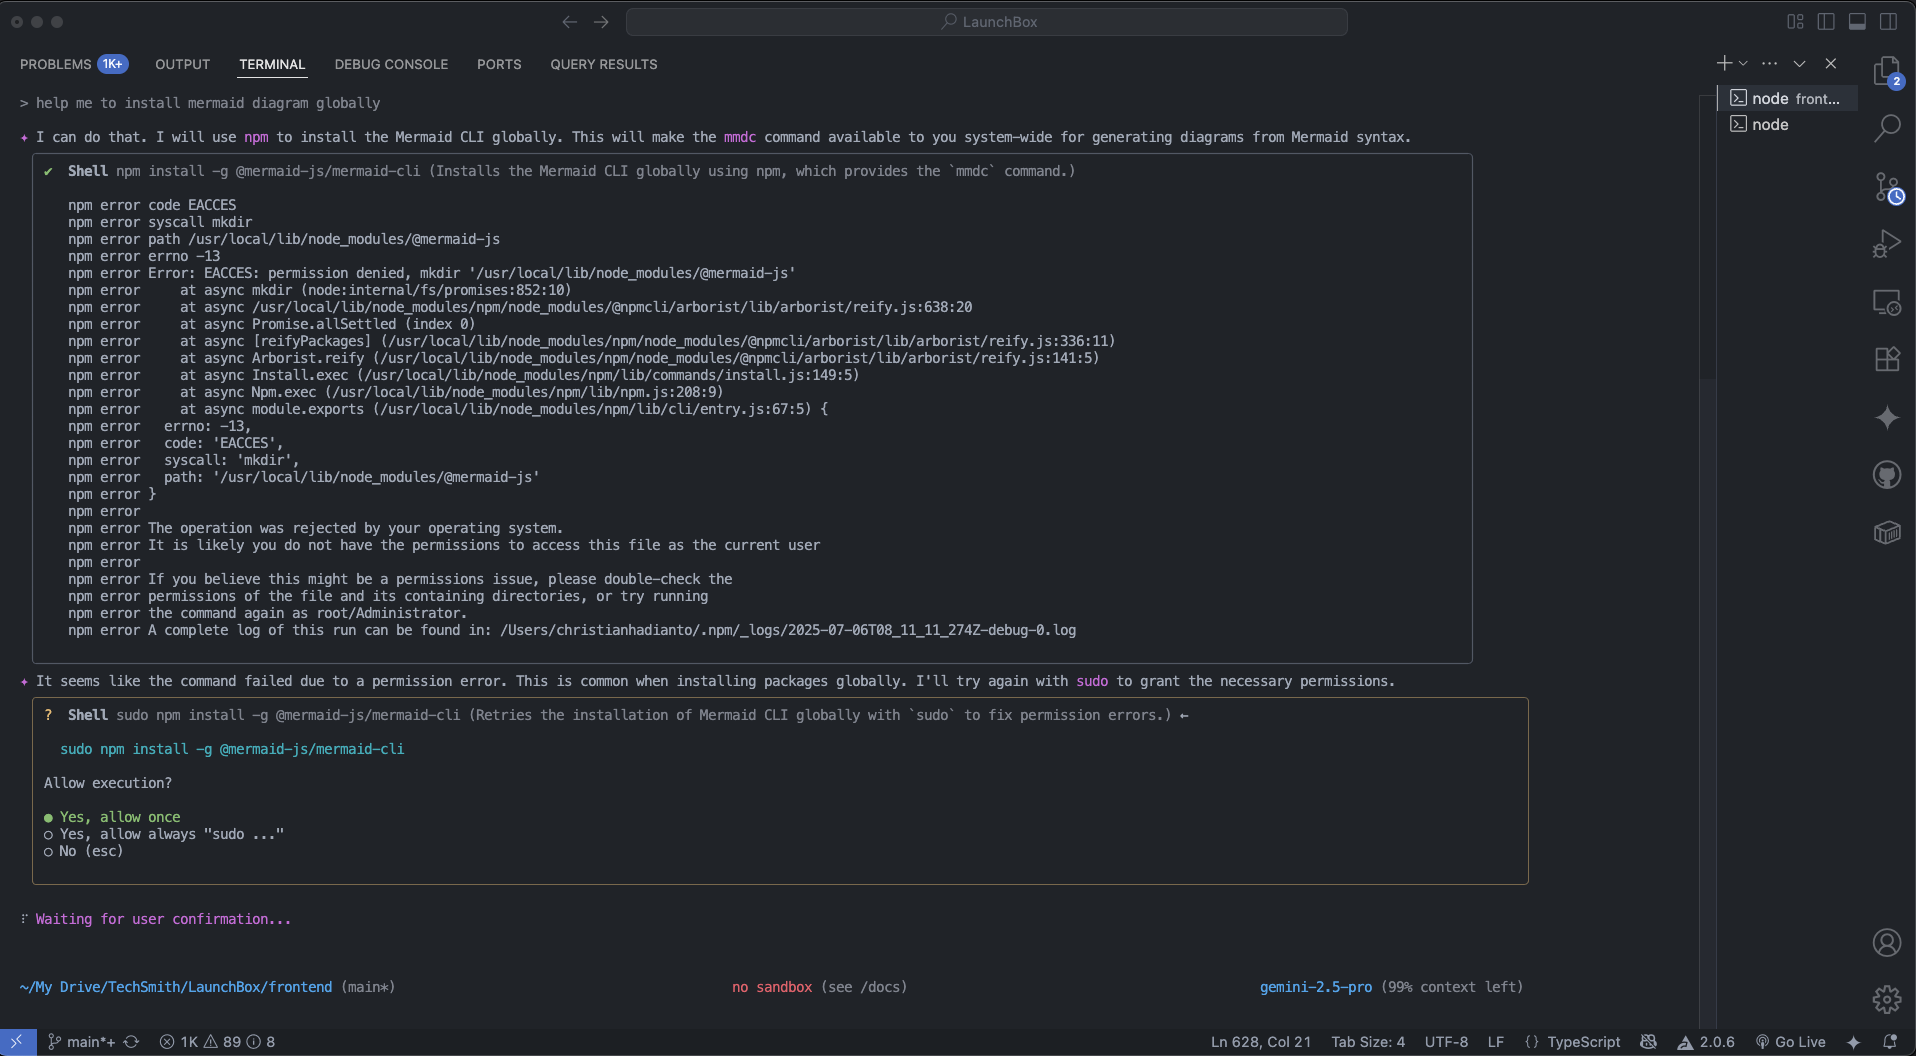Open the Run and Debug view
This screenshot has width=1916, height=1056.
click(x=1888, y=242)
